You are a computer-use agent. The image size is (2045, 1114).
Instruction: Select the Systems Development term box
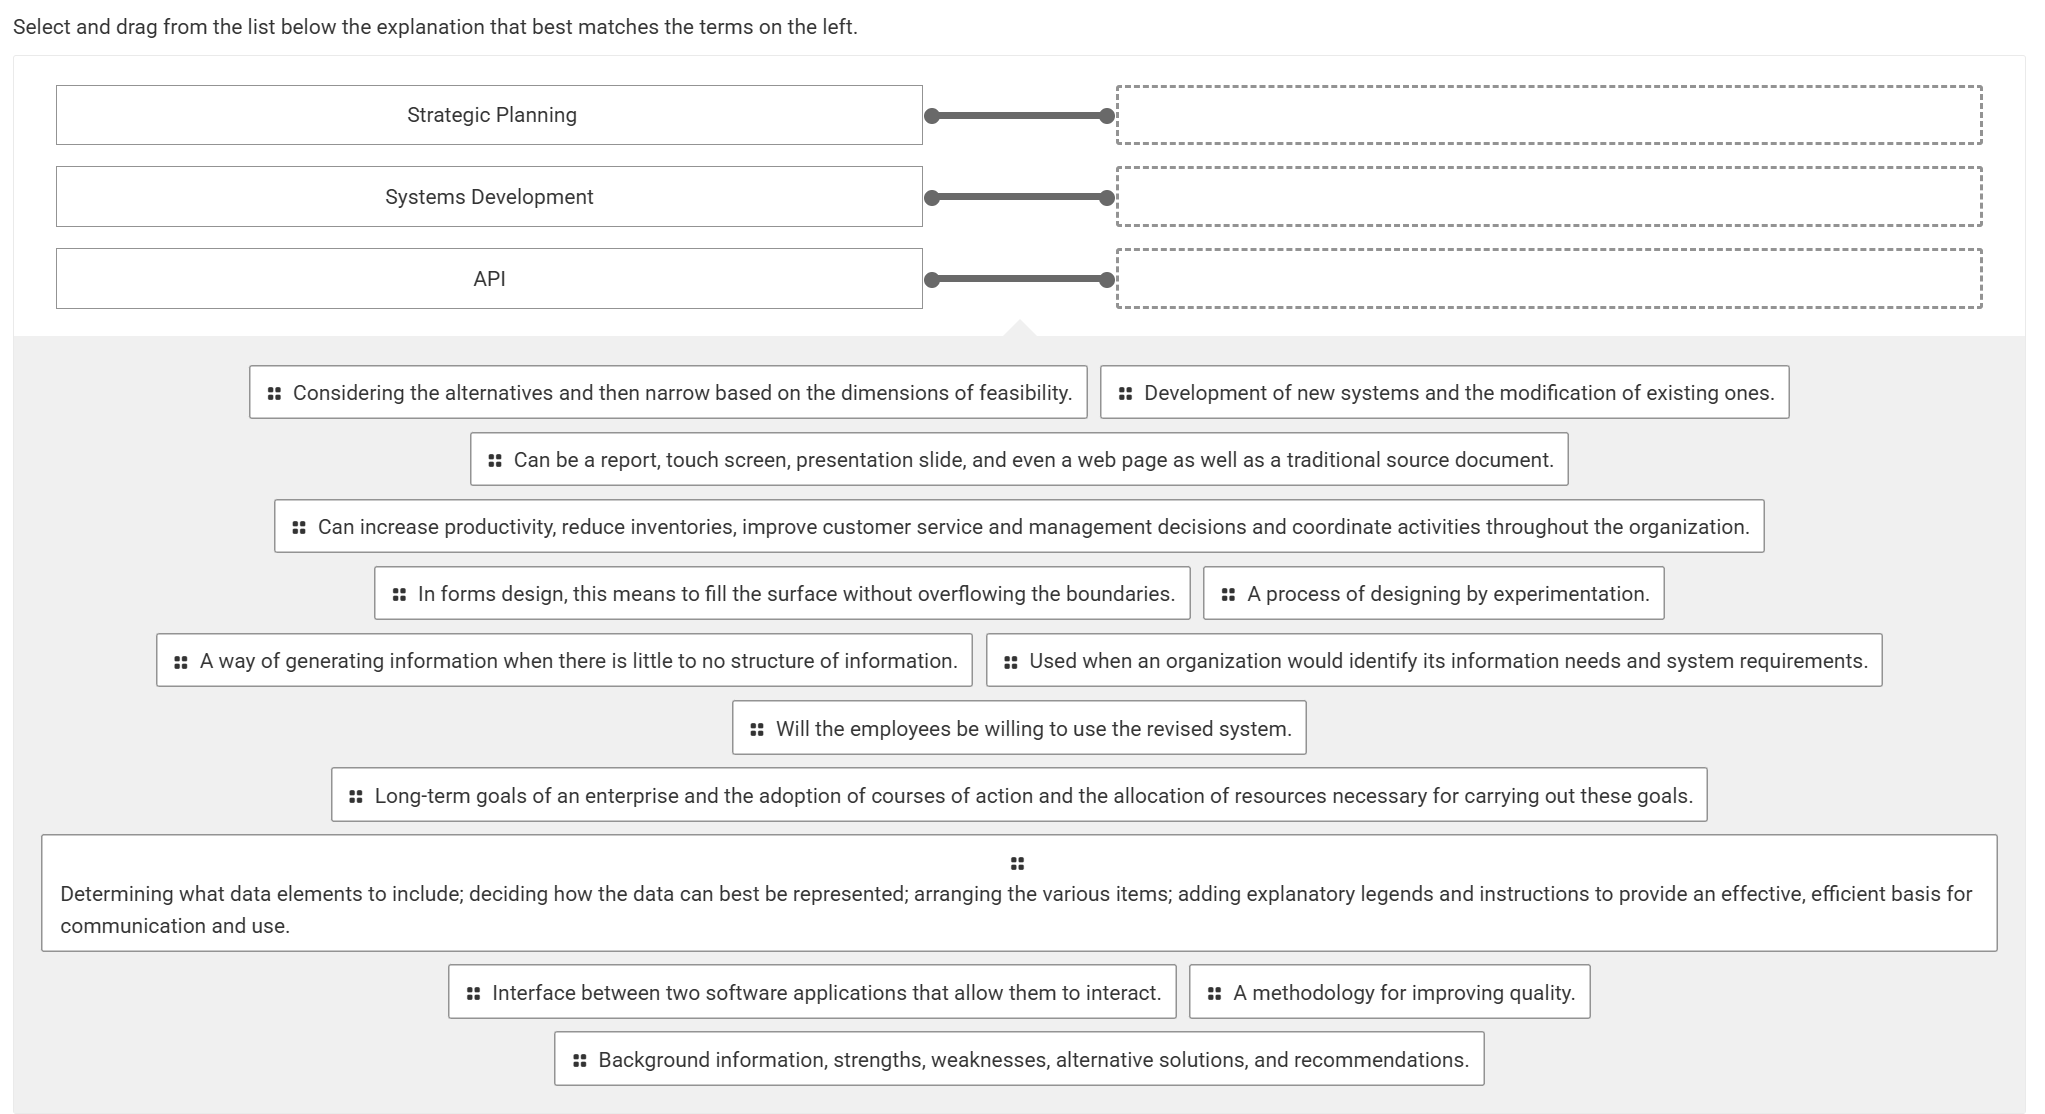(x=490, y=196)
